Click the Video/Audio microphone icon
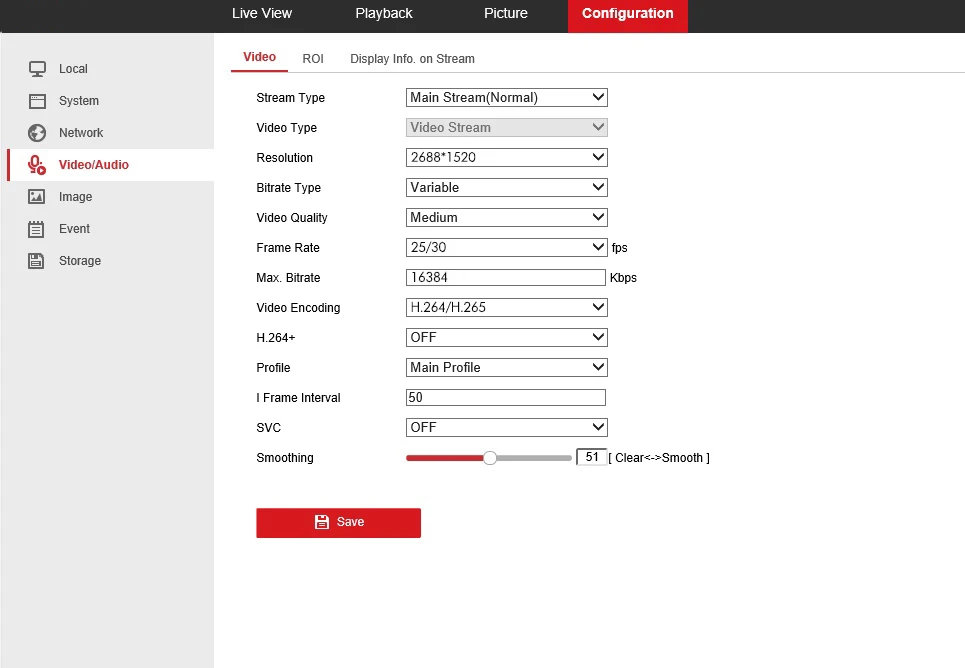Screen dimensions: 965x668 (x=37, y=165)
